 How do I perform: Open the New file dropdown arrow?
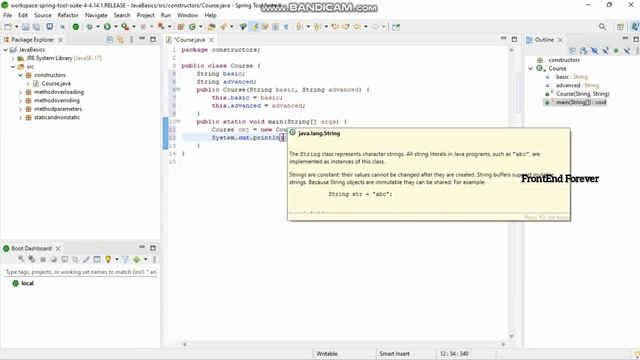pos(16,27)
